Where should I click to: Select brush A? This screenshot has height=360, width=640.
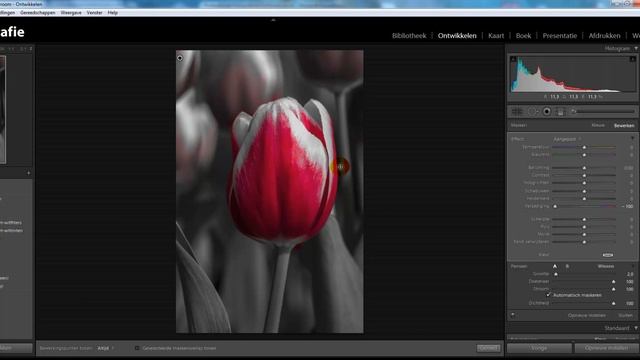coord(555,266)
